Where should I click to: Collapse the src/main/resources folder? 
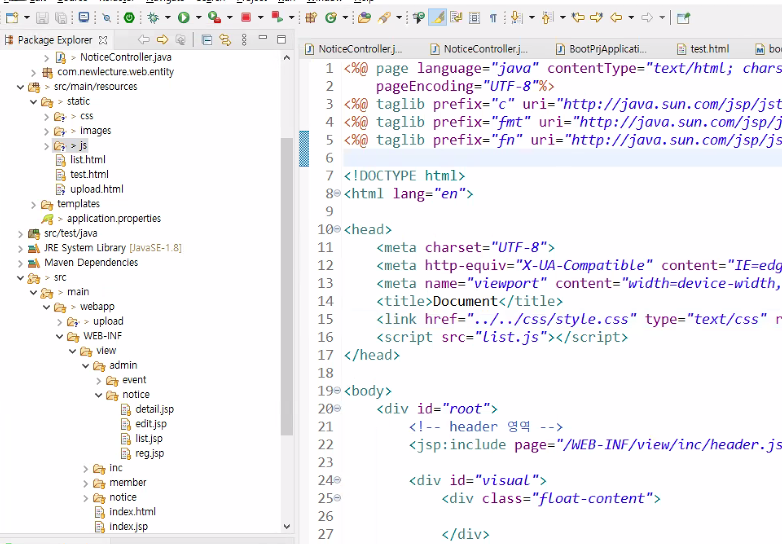[20, 87]
